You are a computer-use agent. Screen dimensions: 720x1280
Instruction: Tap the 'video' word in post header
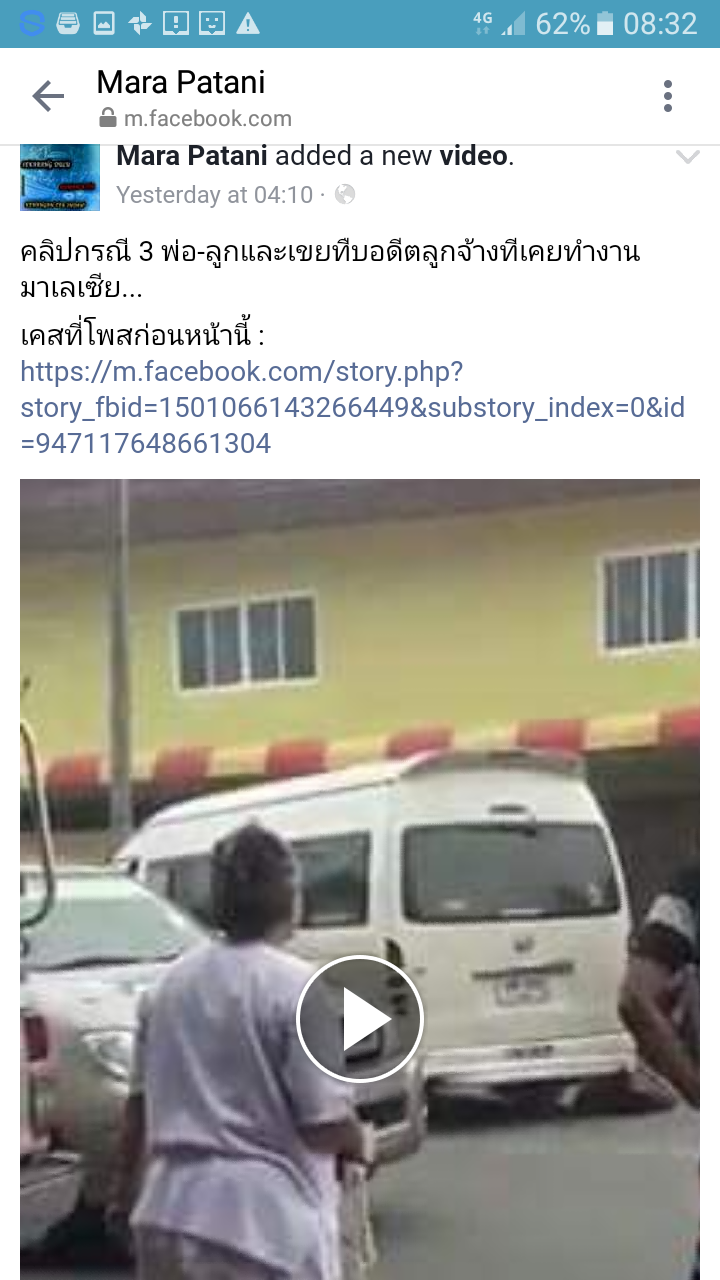pos(473,156)
